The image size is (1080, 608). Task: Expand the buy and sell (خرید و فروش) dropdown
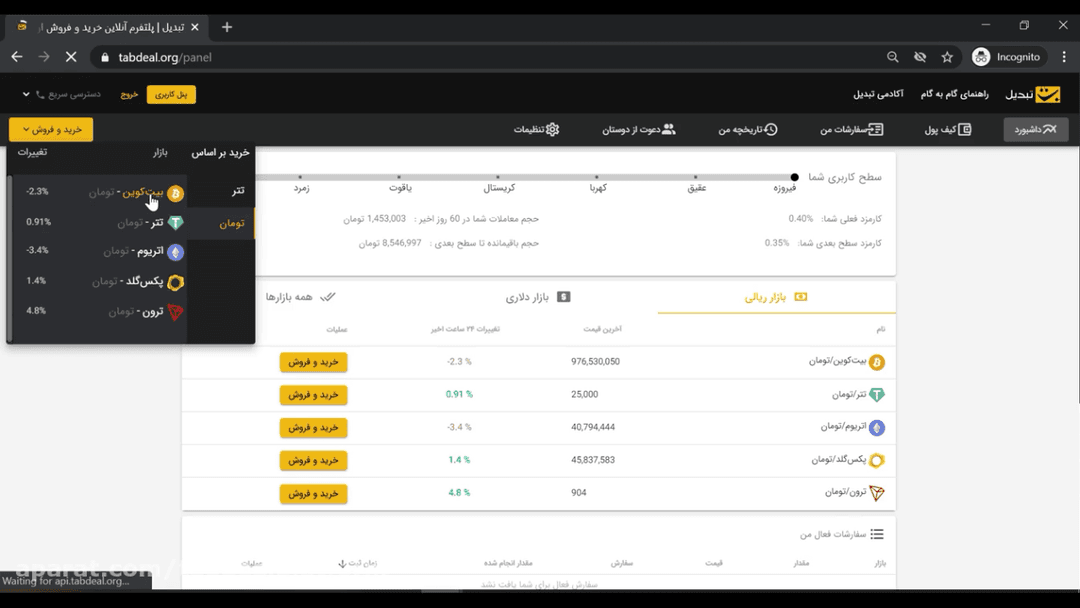point(51,129)
